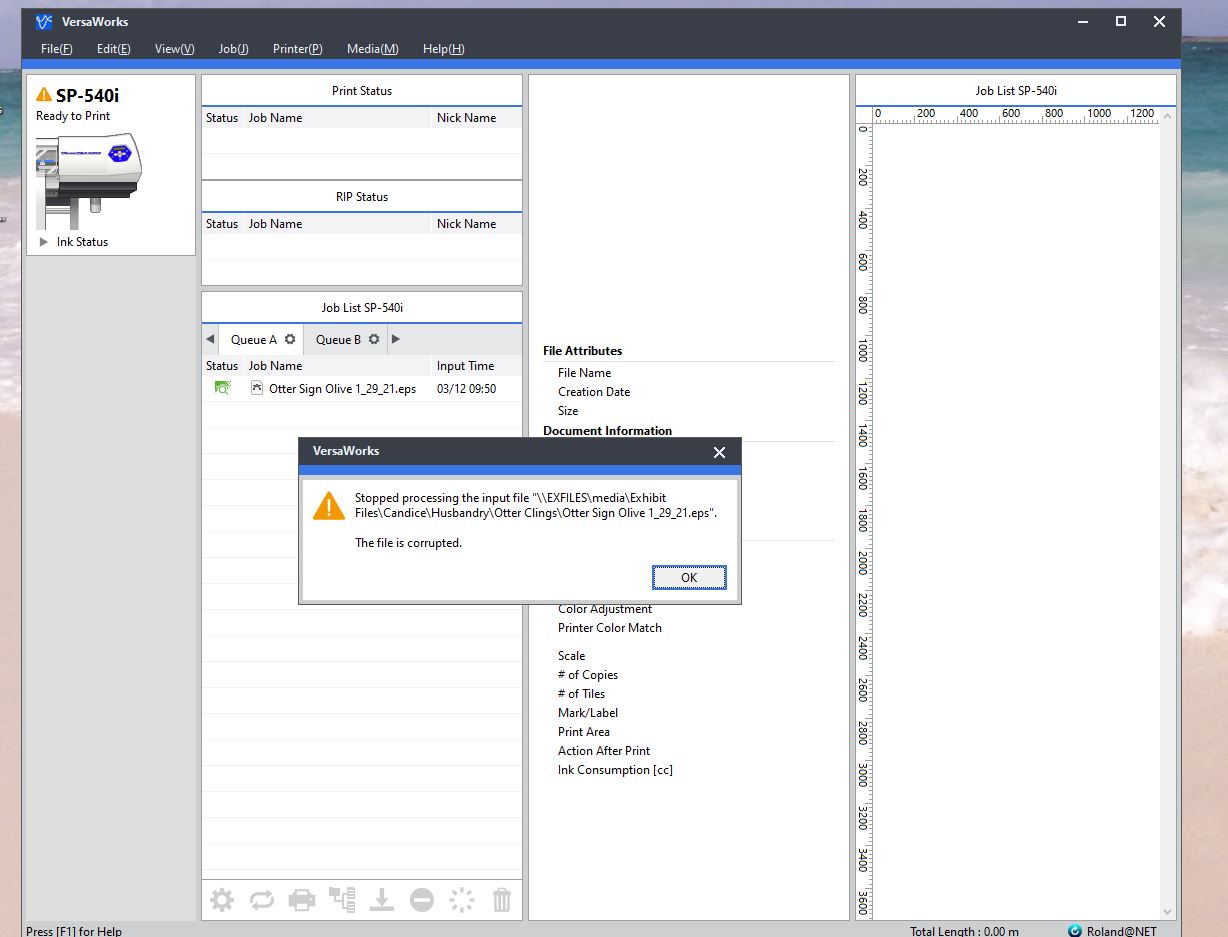Screen dimensions: 1228x937
Task: Click the trash delete job icon
Action: (x=502, y=900)
